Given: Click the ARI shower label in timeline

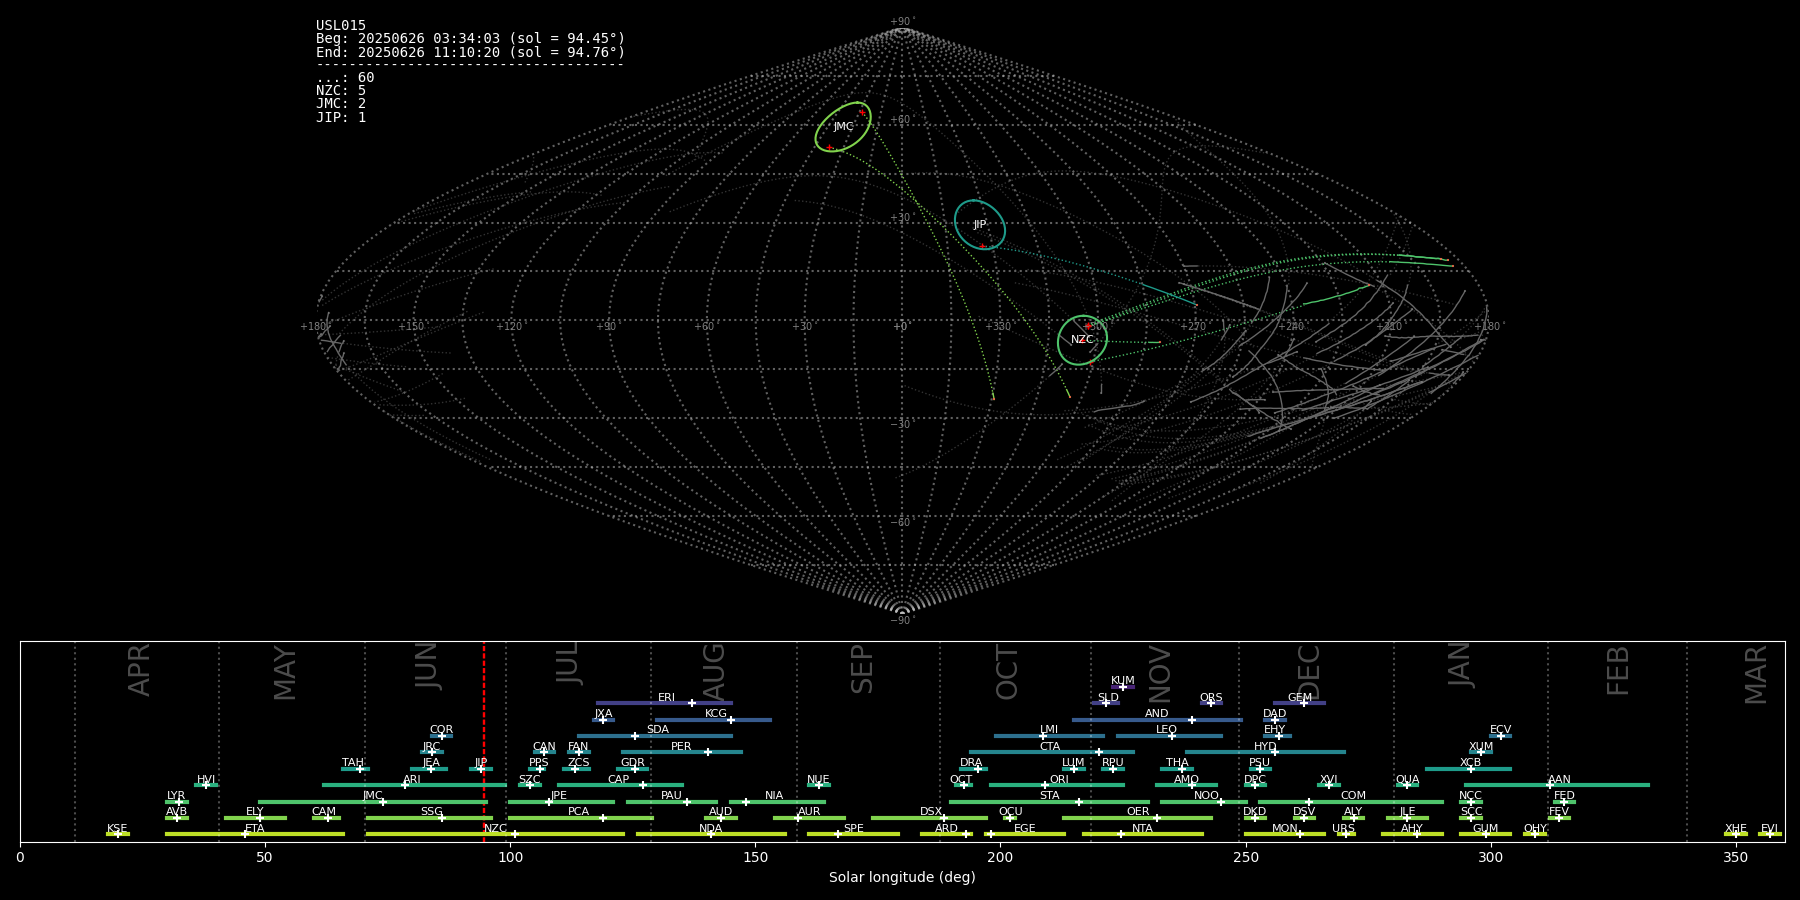Looking at the screenshot, I should (x=412, y=779).
